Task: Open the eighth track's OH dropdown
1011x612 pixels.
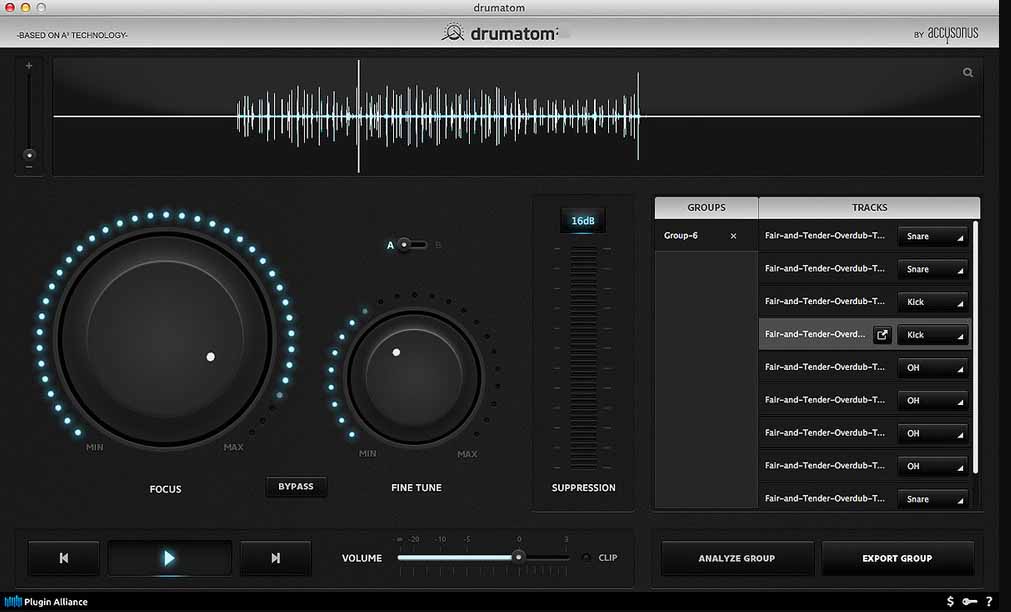Action: click(932, 467)
